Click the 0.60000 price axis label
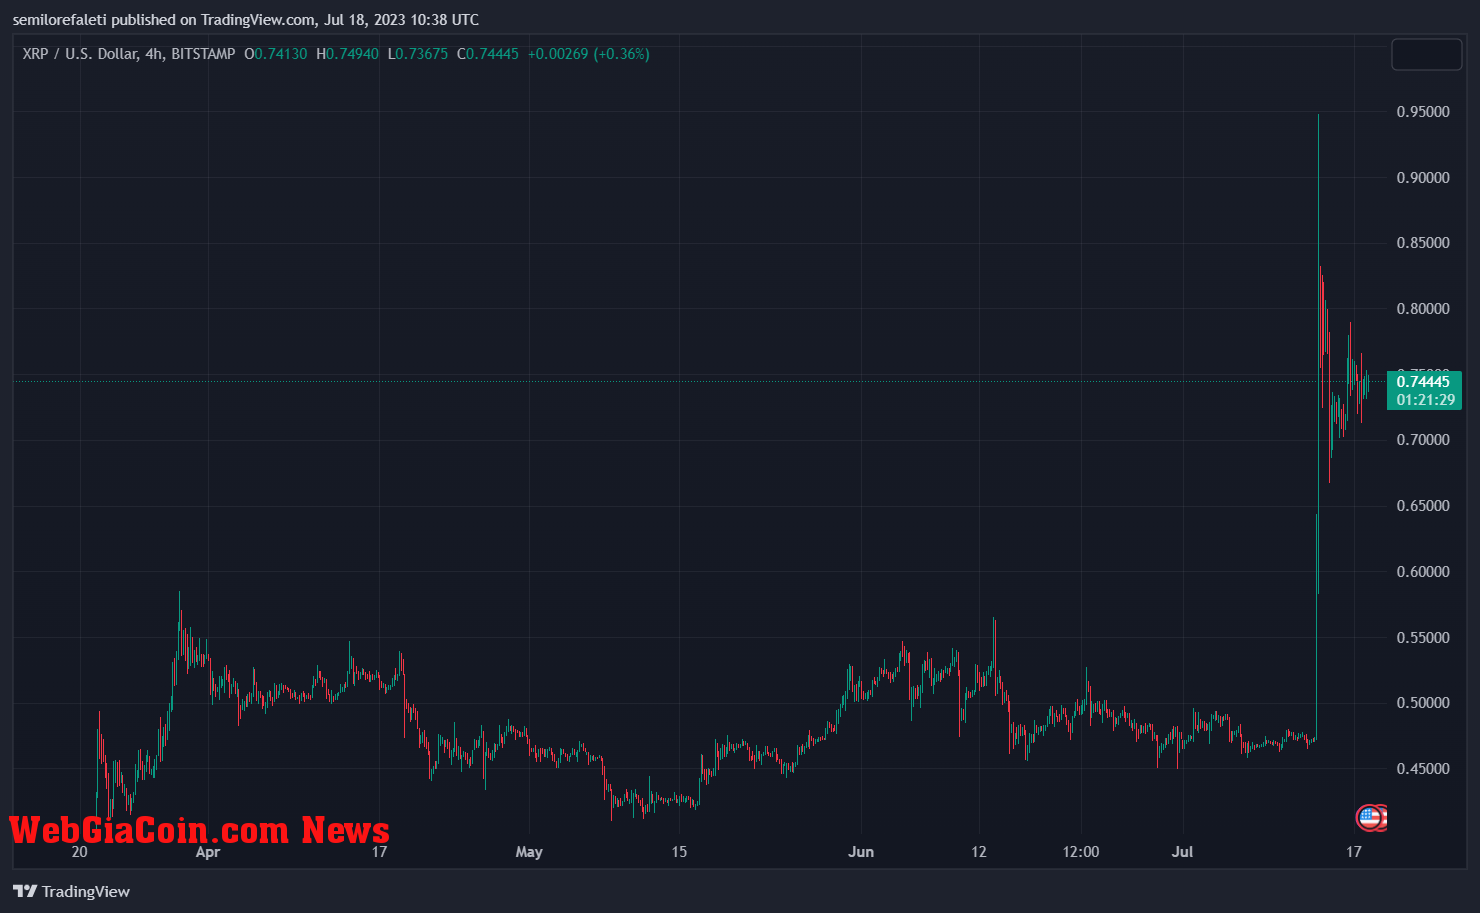The width and height of the screenshot is (1480, 913). tap(1423, 572)
